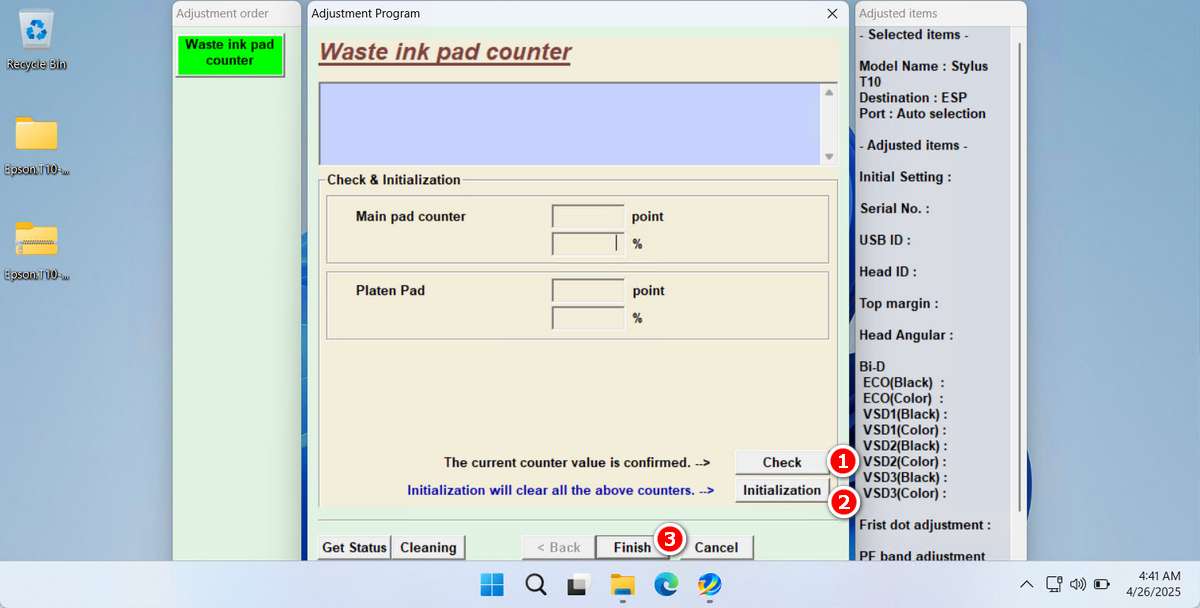This screenshot has width=1200, height=608.
Task: Open the volume tray icon
Action: [1078, 584]
